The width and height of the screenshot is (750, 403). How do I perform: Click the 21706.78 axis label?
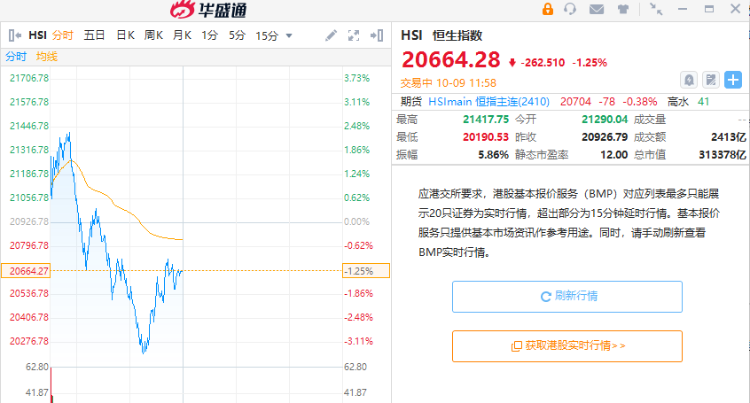29,78
